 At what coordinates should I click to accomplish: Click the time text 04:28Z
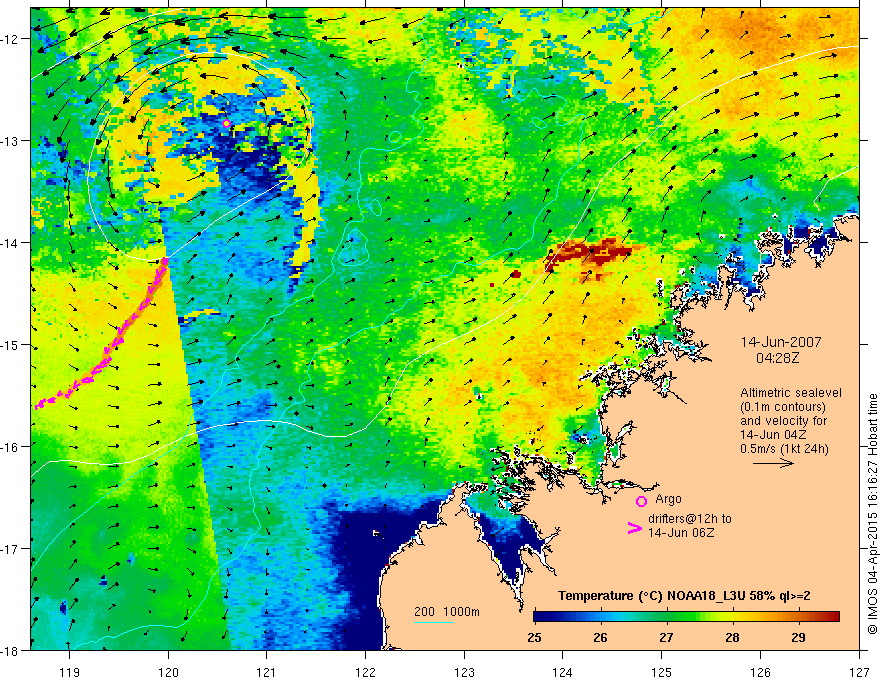[778, 357]
